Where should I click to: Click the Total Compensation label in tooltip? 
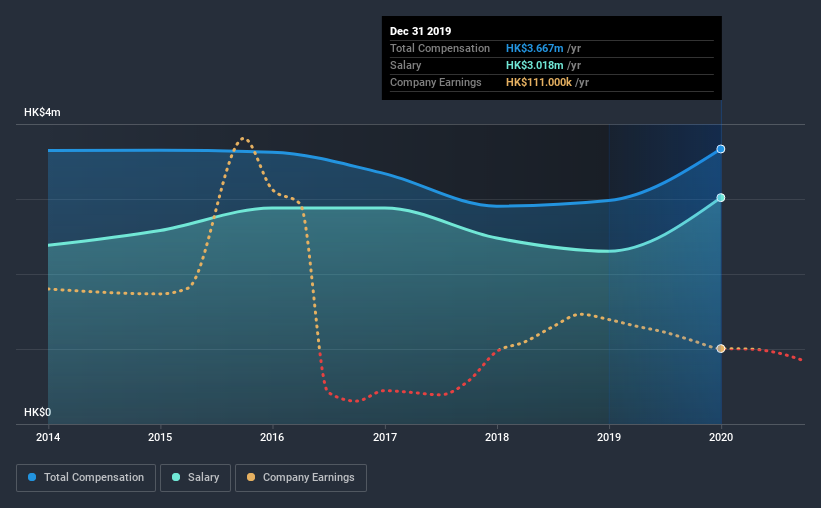tap(440, 48)
